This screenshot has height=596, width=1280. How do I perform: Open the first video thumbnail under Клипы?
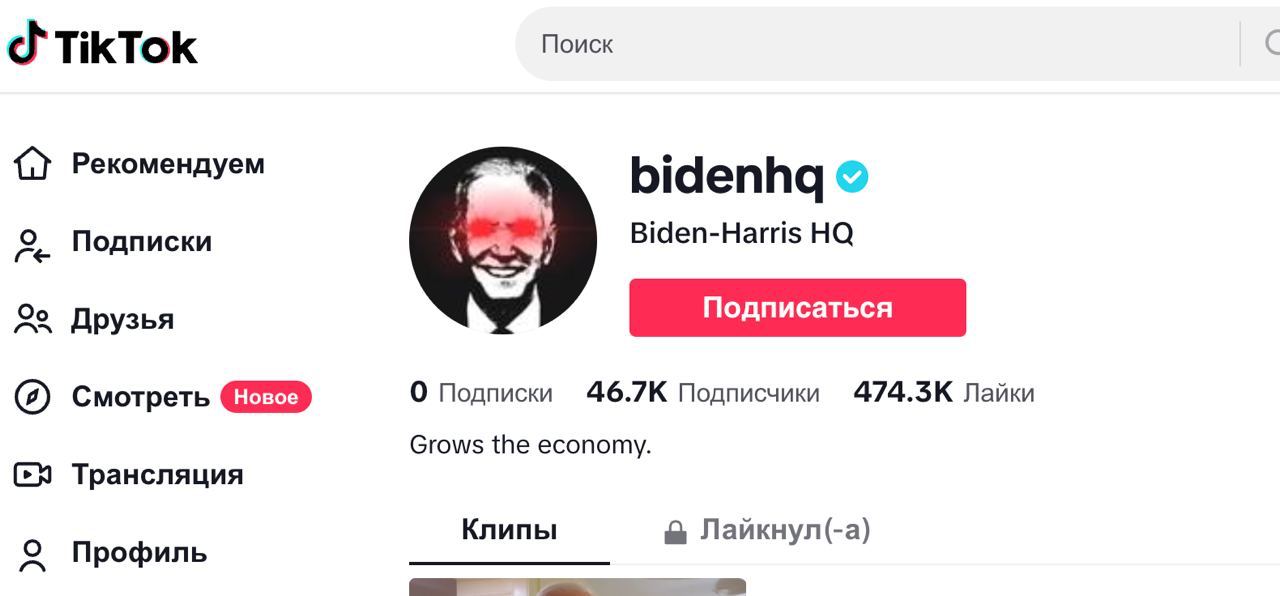[x=577, y=587]
